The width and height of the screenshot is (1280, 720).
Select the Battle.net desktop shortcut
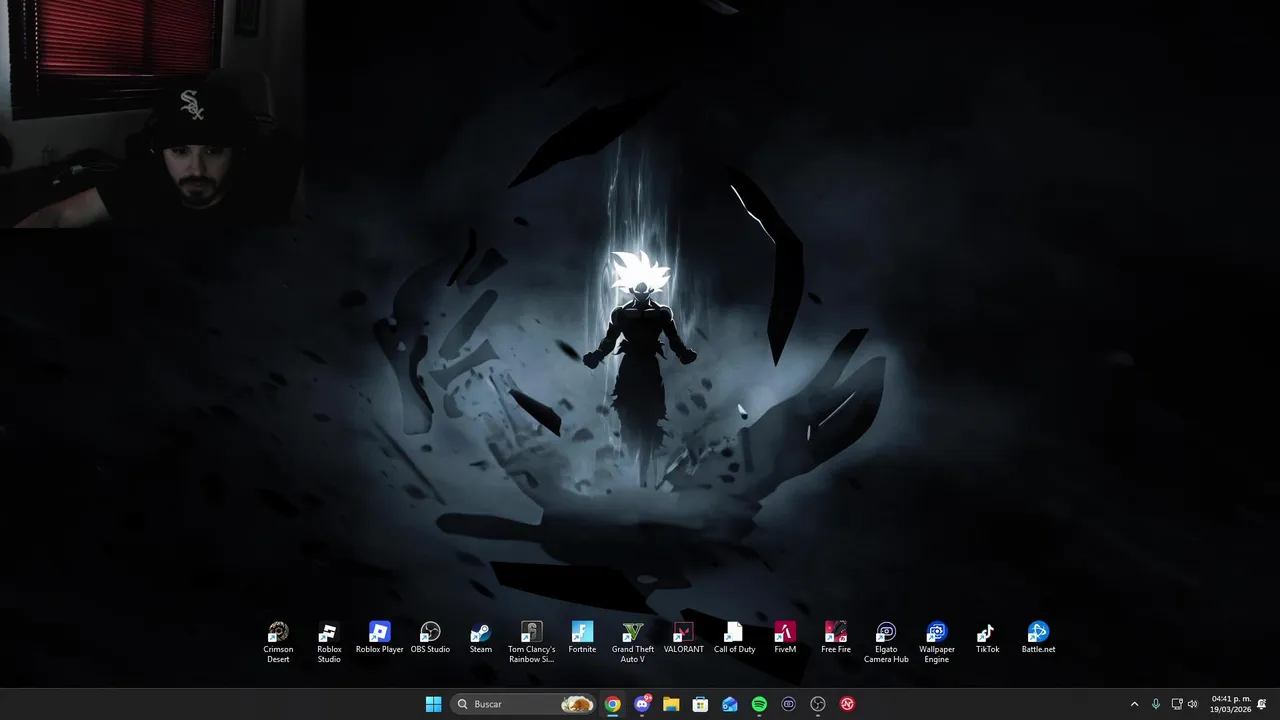(1038, 637)
